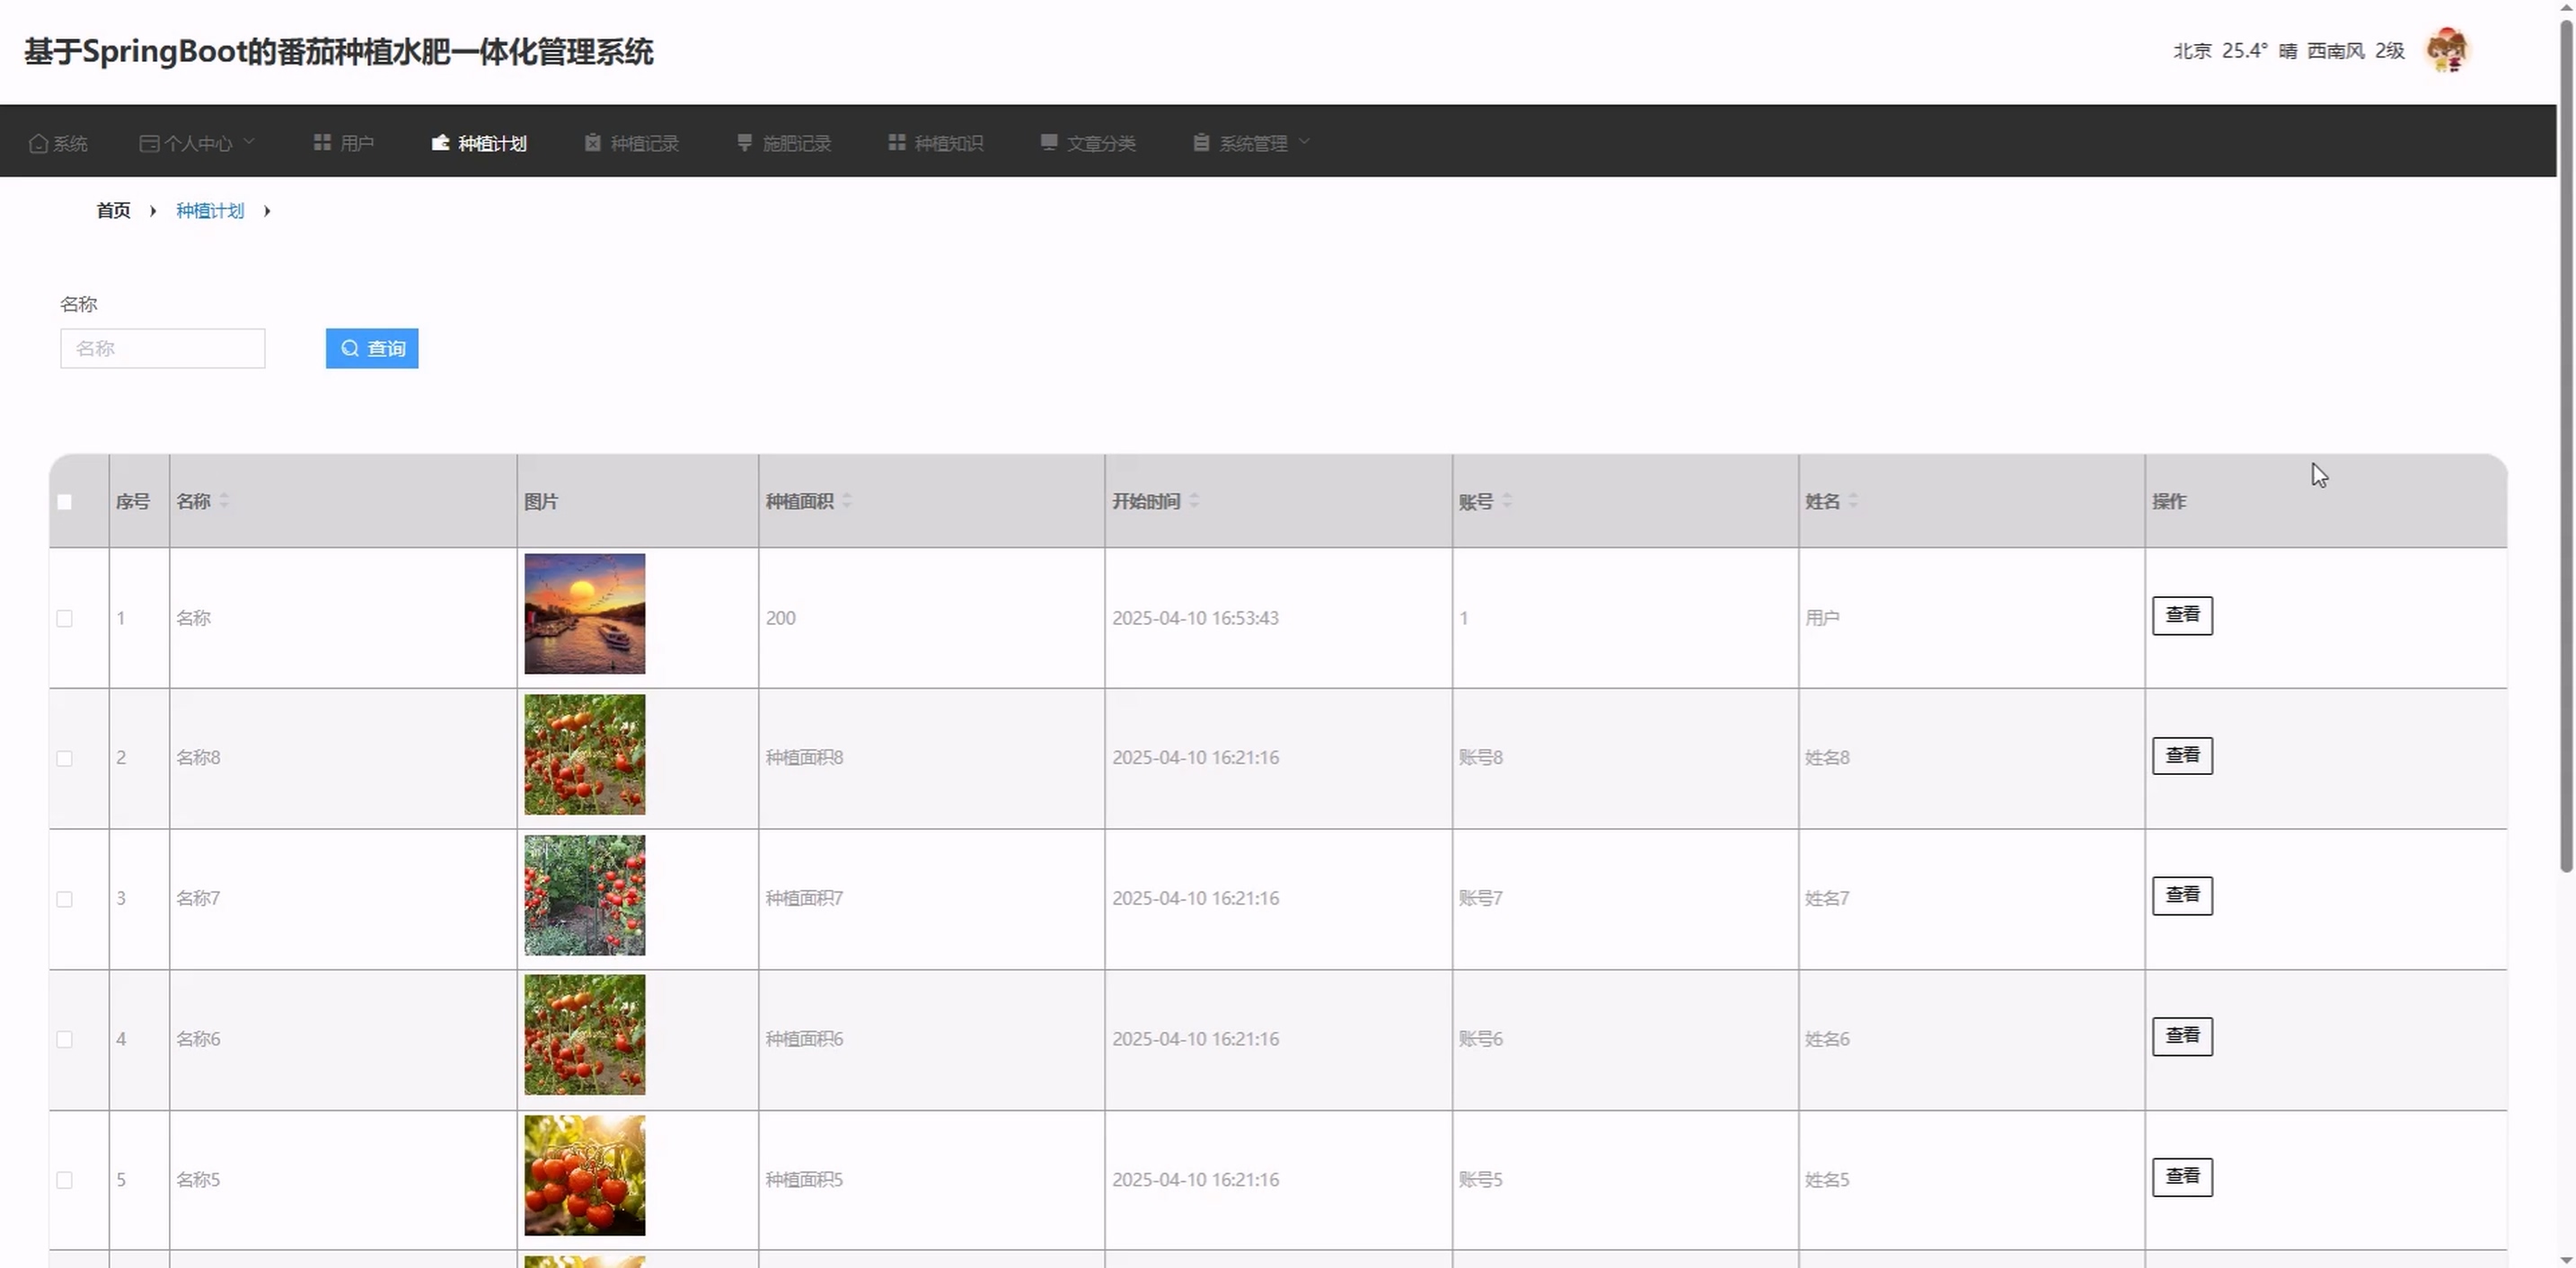Select the checkbox for row 名称7
Viewport: 2576px width, 1268px height.
[x=65, y=899]
